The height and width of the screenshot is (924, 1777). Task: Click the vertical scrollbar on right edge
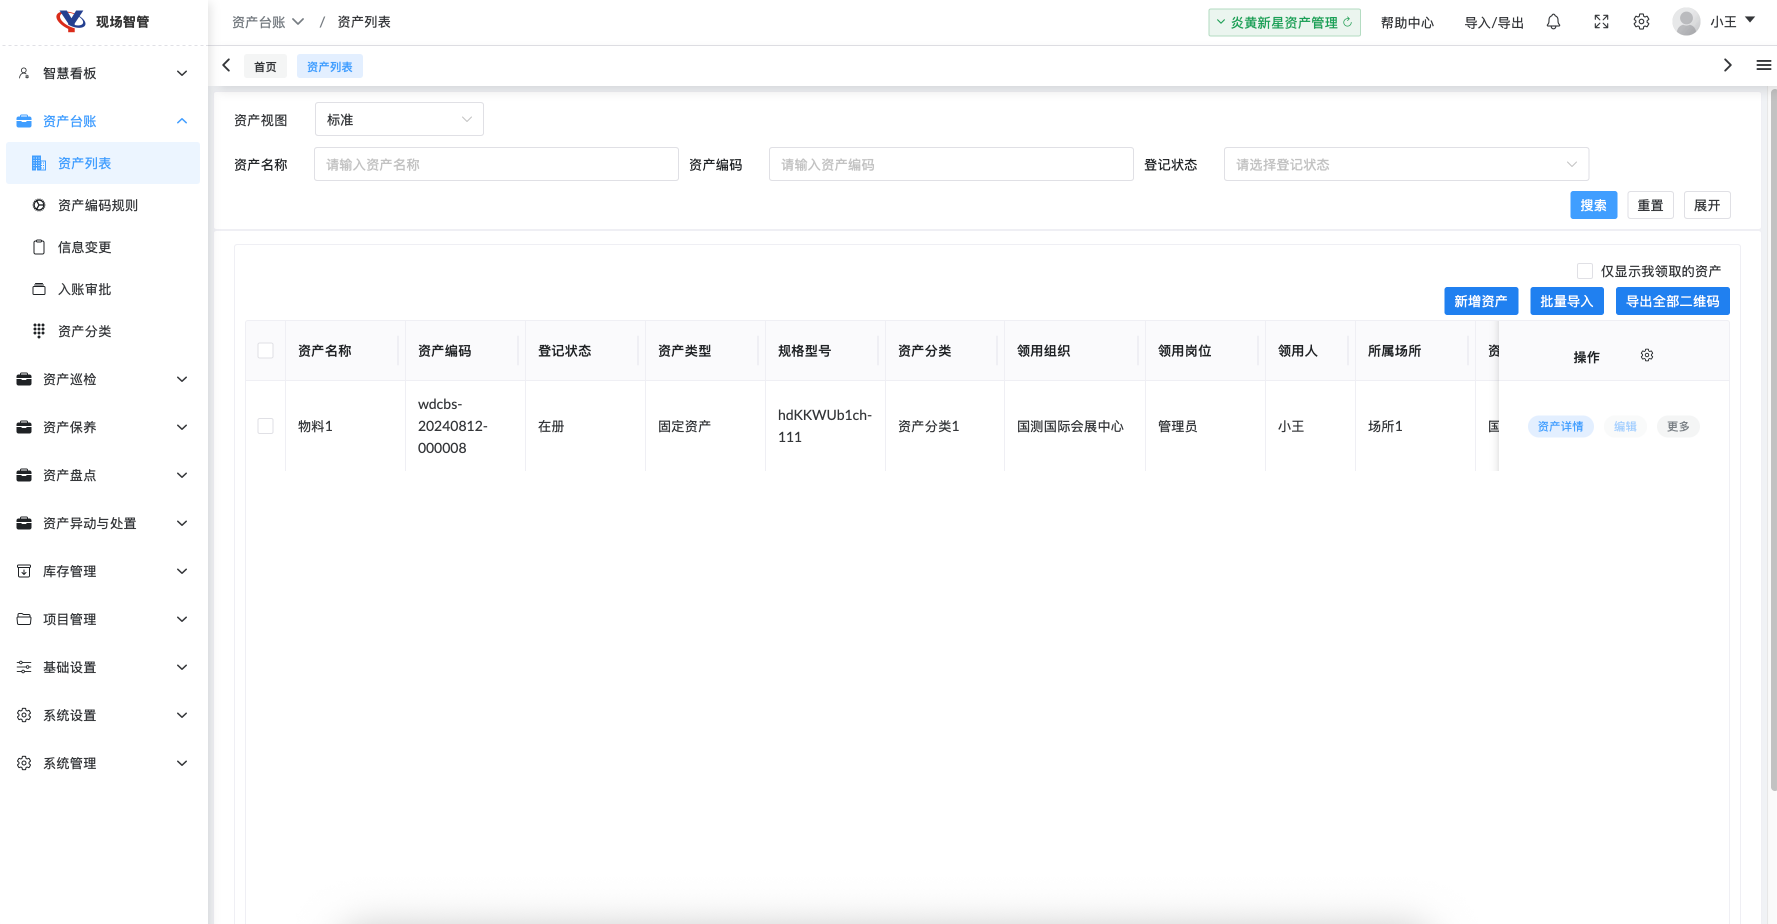1772,440
